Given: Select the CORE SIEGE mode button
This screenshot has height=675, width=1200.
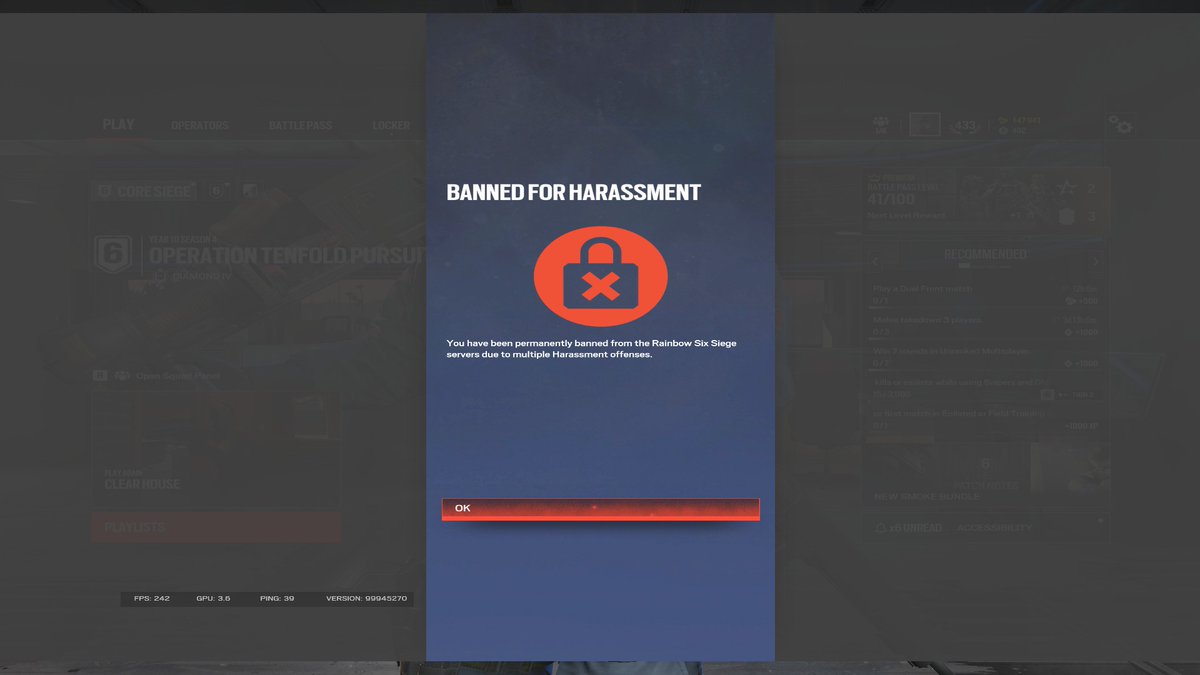Looking at the screenshot, I should pyautogui.click(x=144, y=191).
